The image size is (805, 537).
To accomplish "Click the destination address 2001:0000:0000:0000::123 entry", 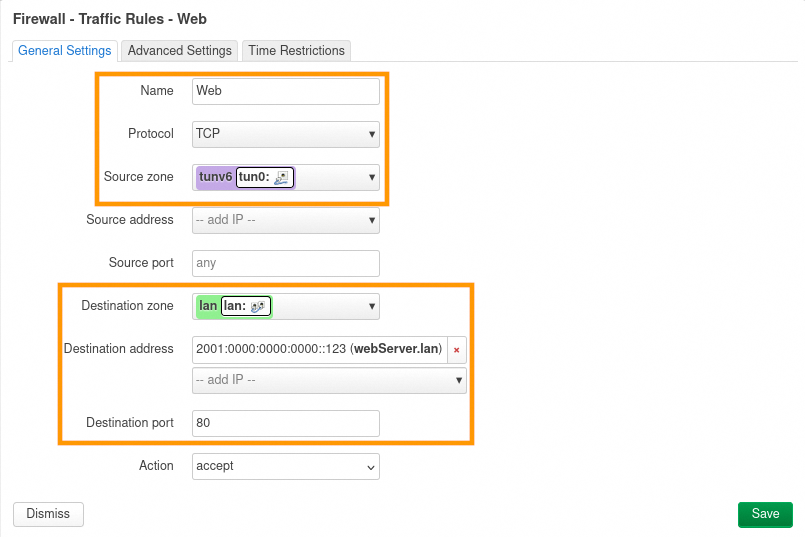I will coord(318,349).
